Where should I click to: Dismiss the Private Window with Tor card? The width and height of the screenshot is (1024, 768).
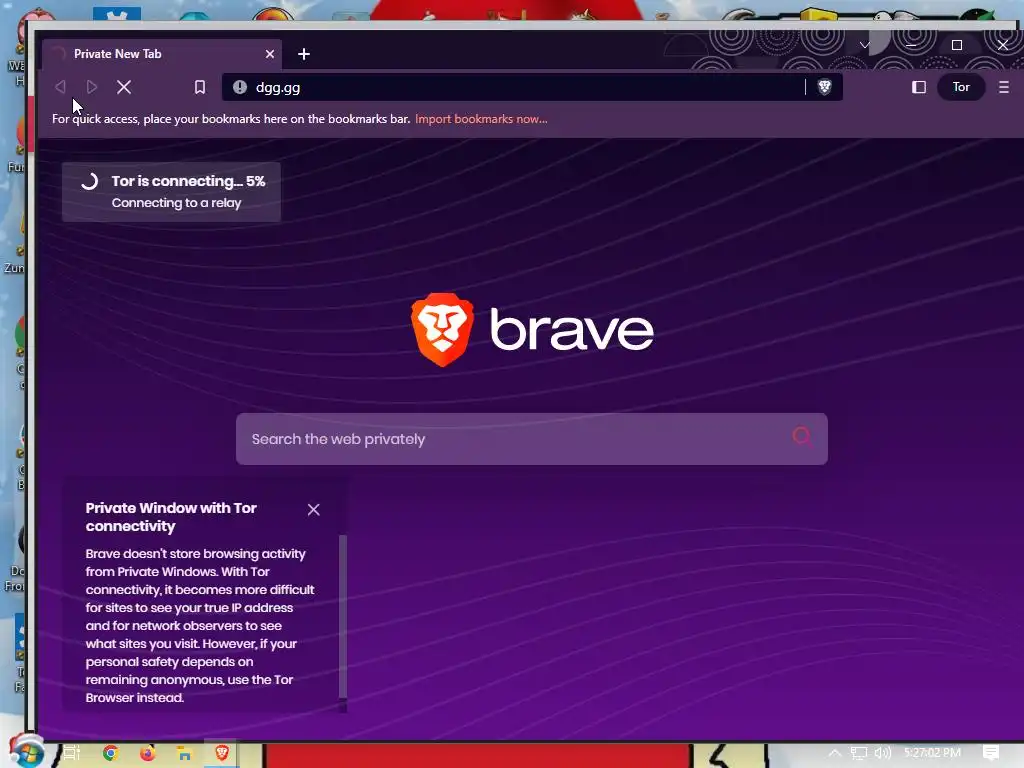313,509
